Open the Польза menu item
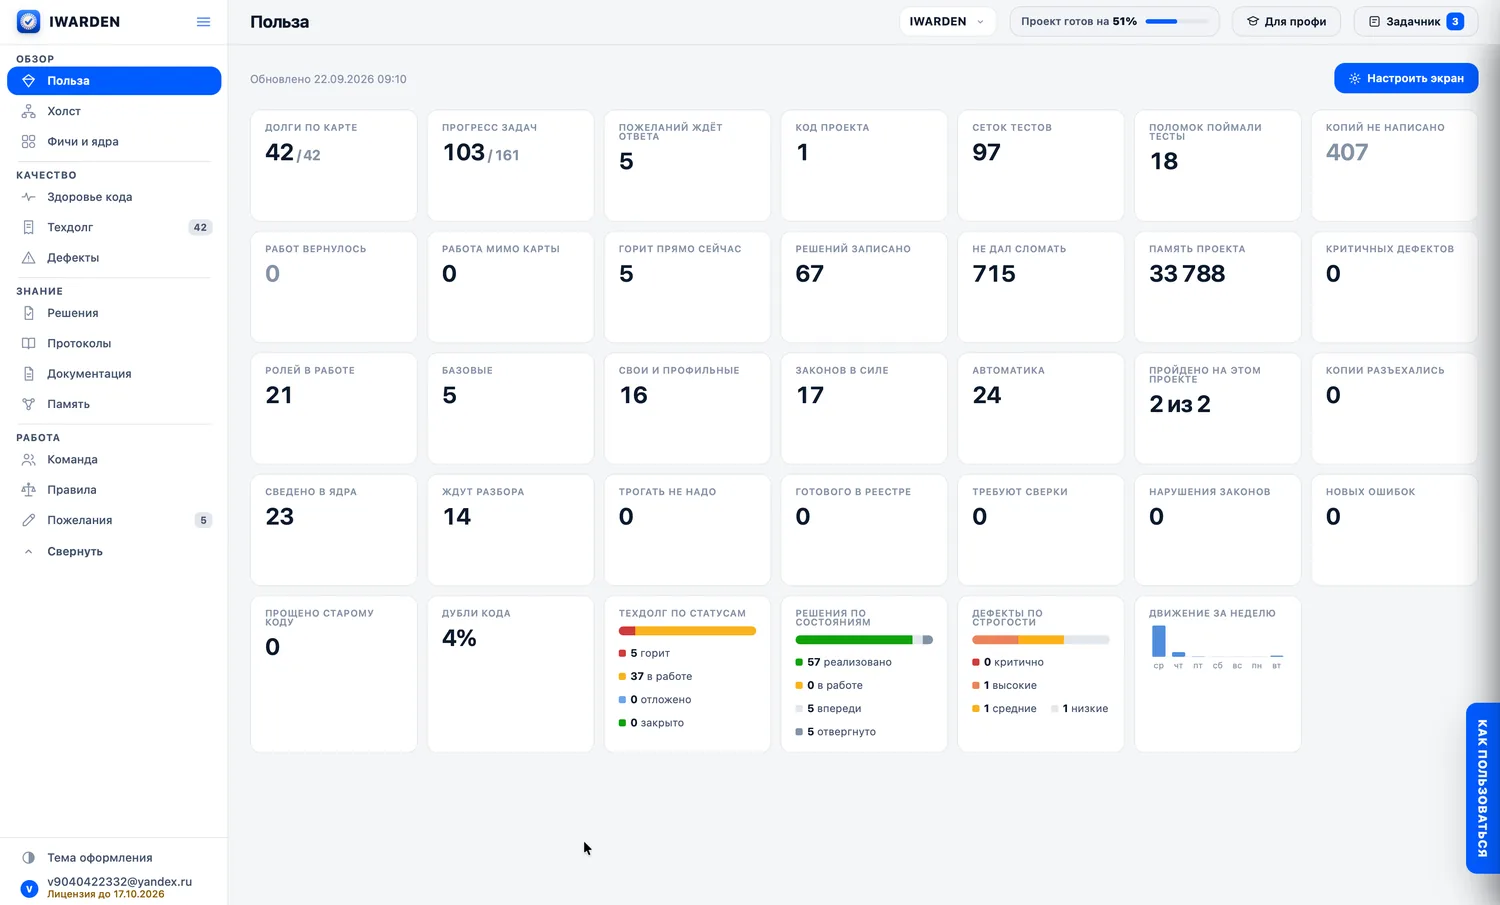The width and height of the screenshot is (1500, 905). click(114, 81)
